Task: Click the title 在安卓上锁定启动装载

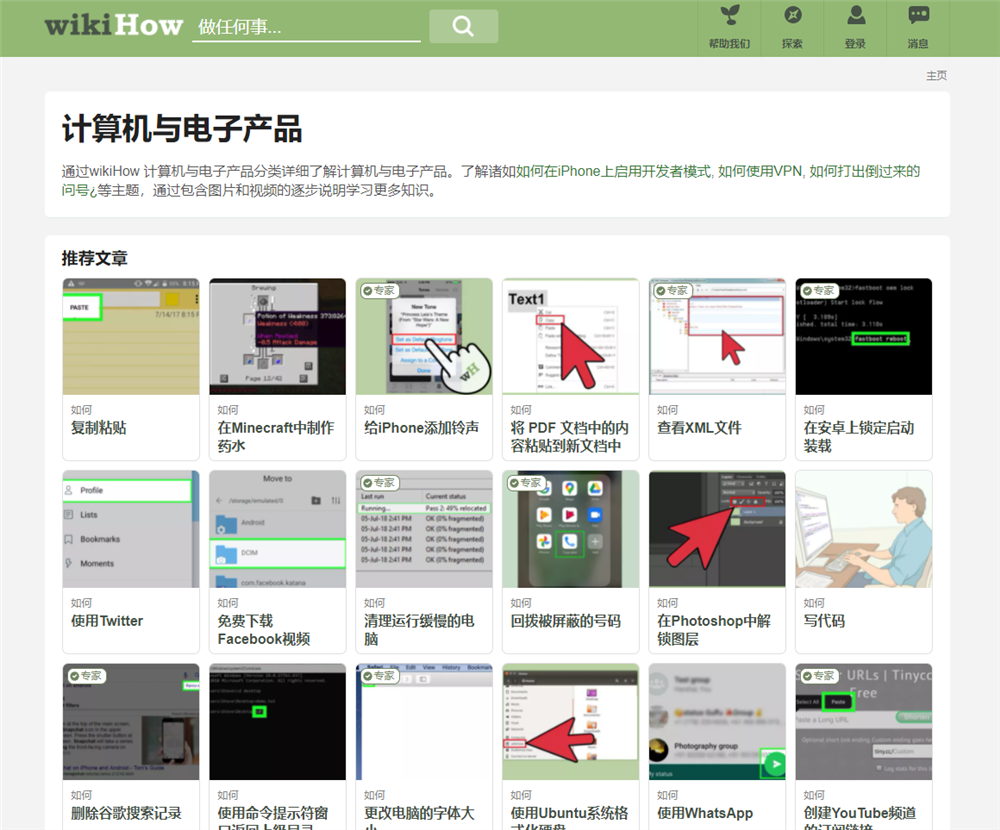Action: click(x=859, y=436)
